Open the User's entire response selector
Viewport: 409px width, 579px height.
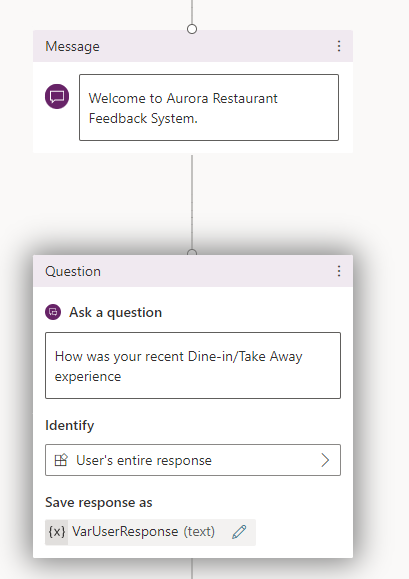point(193,460)
